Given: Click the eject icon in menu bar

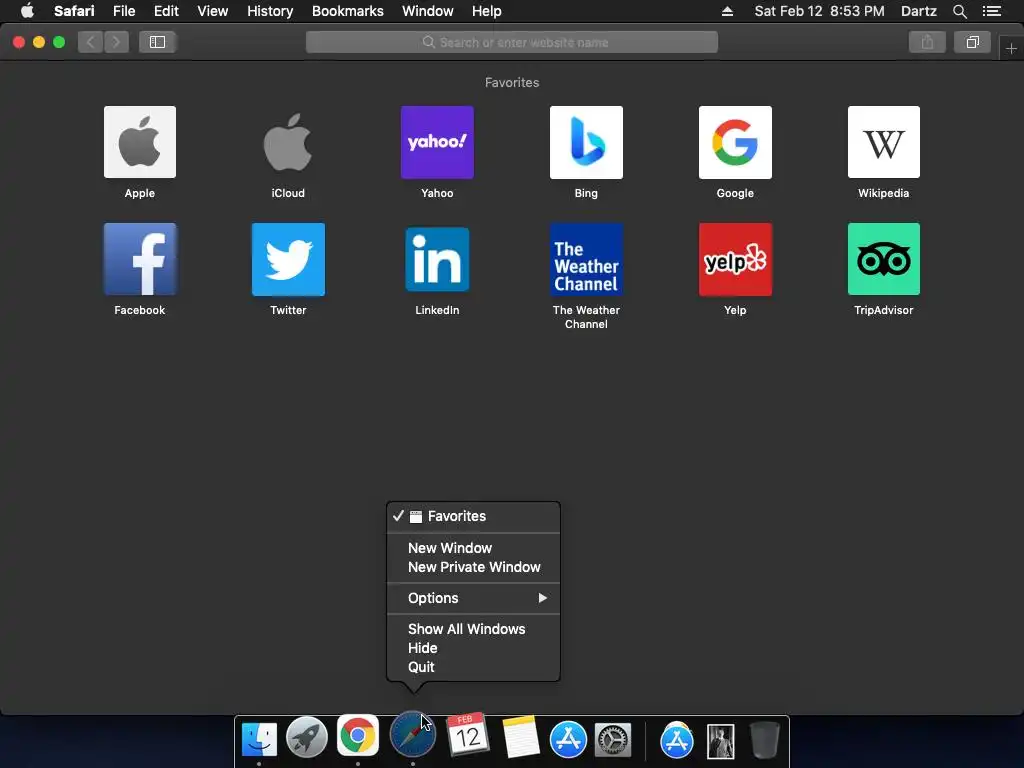Looking at the screenshot, I should [x=727, y=11].
